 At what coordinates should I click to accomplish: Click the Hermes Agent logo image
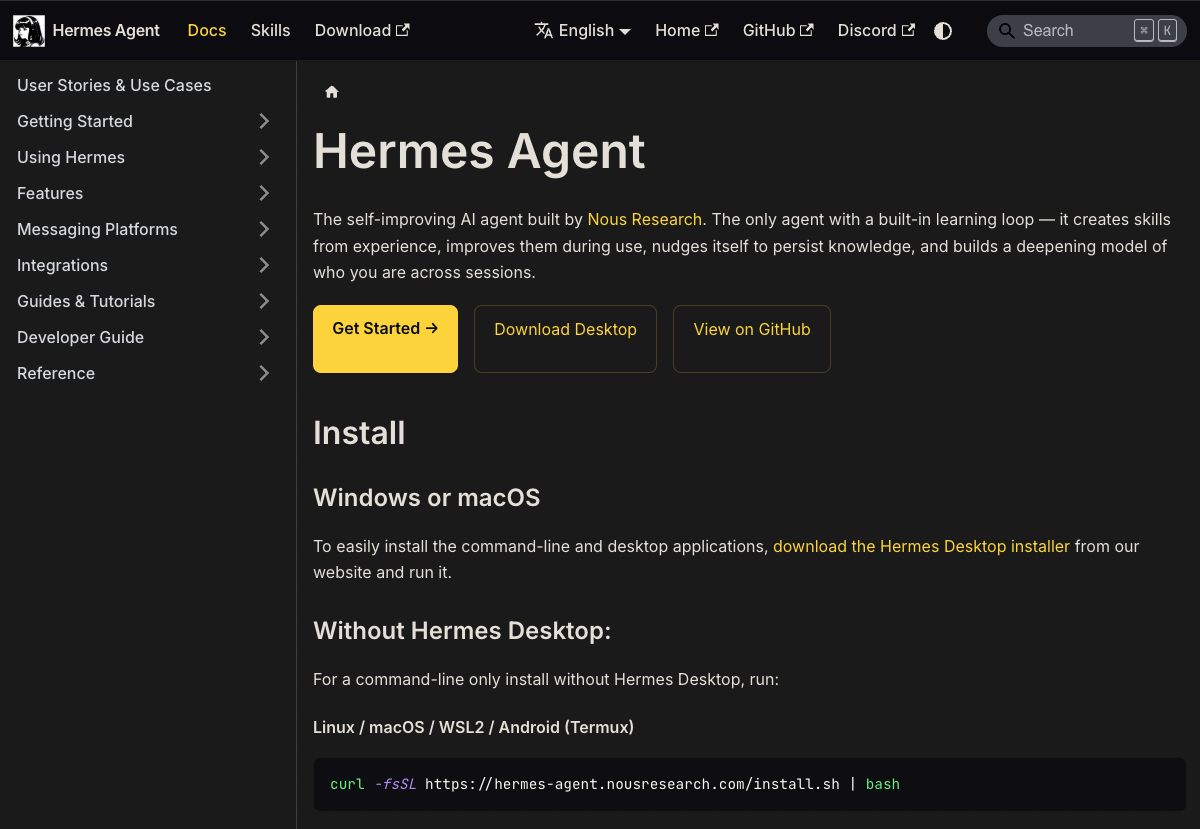29,31
